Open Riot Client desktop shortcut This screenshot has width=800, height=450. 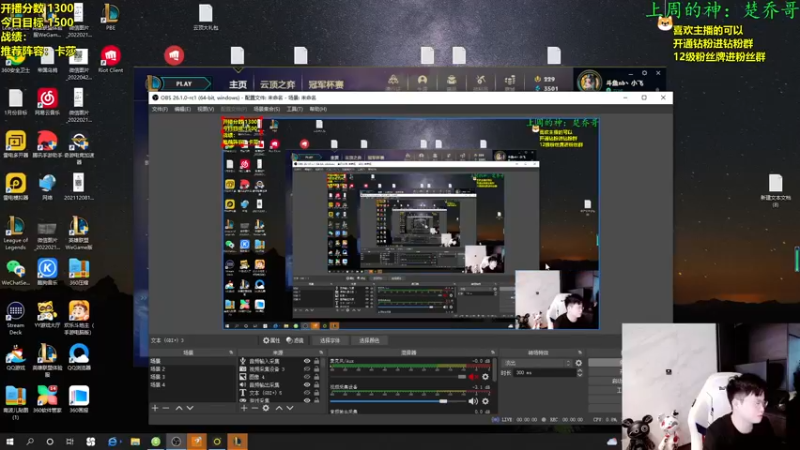click(110, 59)
